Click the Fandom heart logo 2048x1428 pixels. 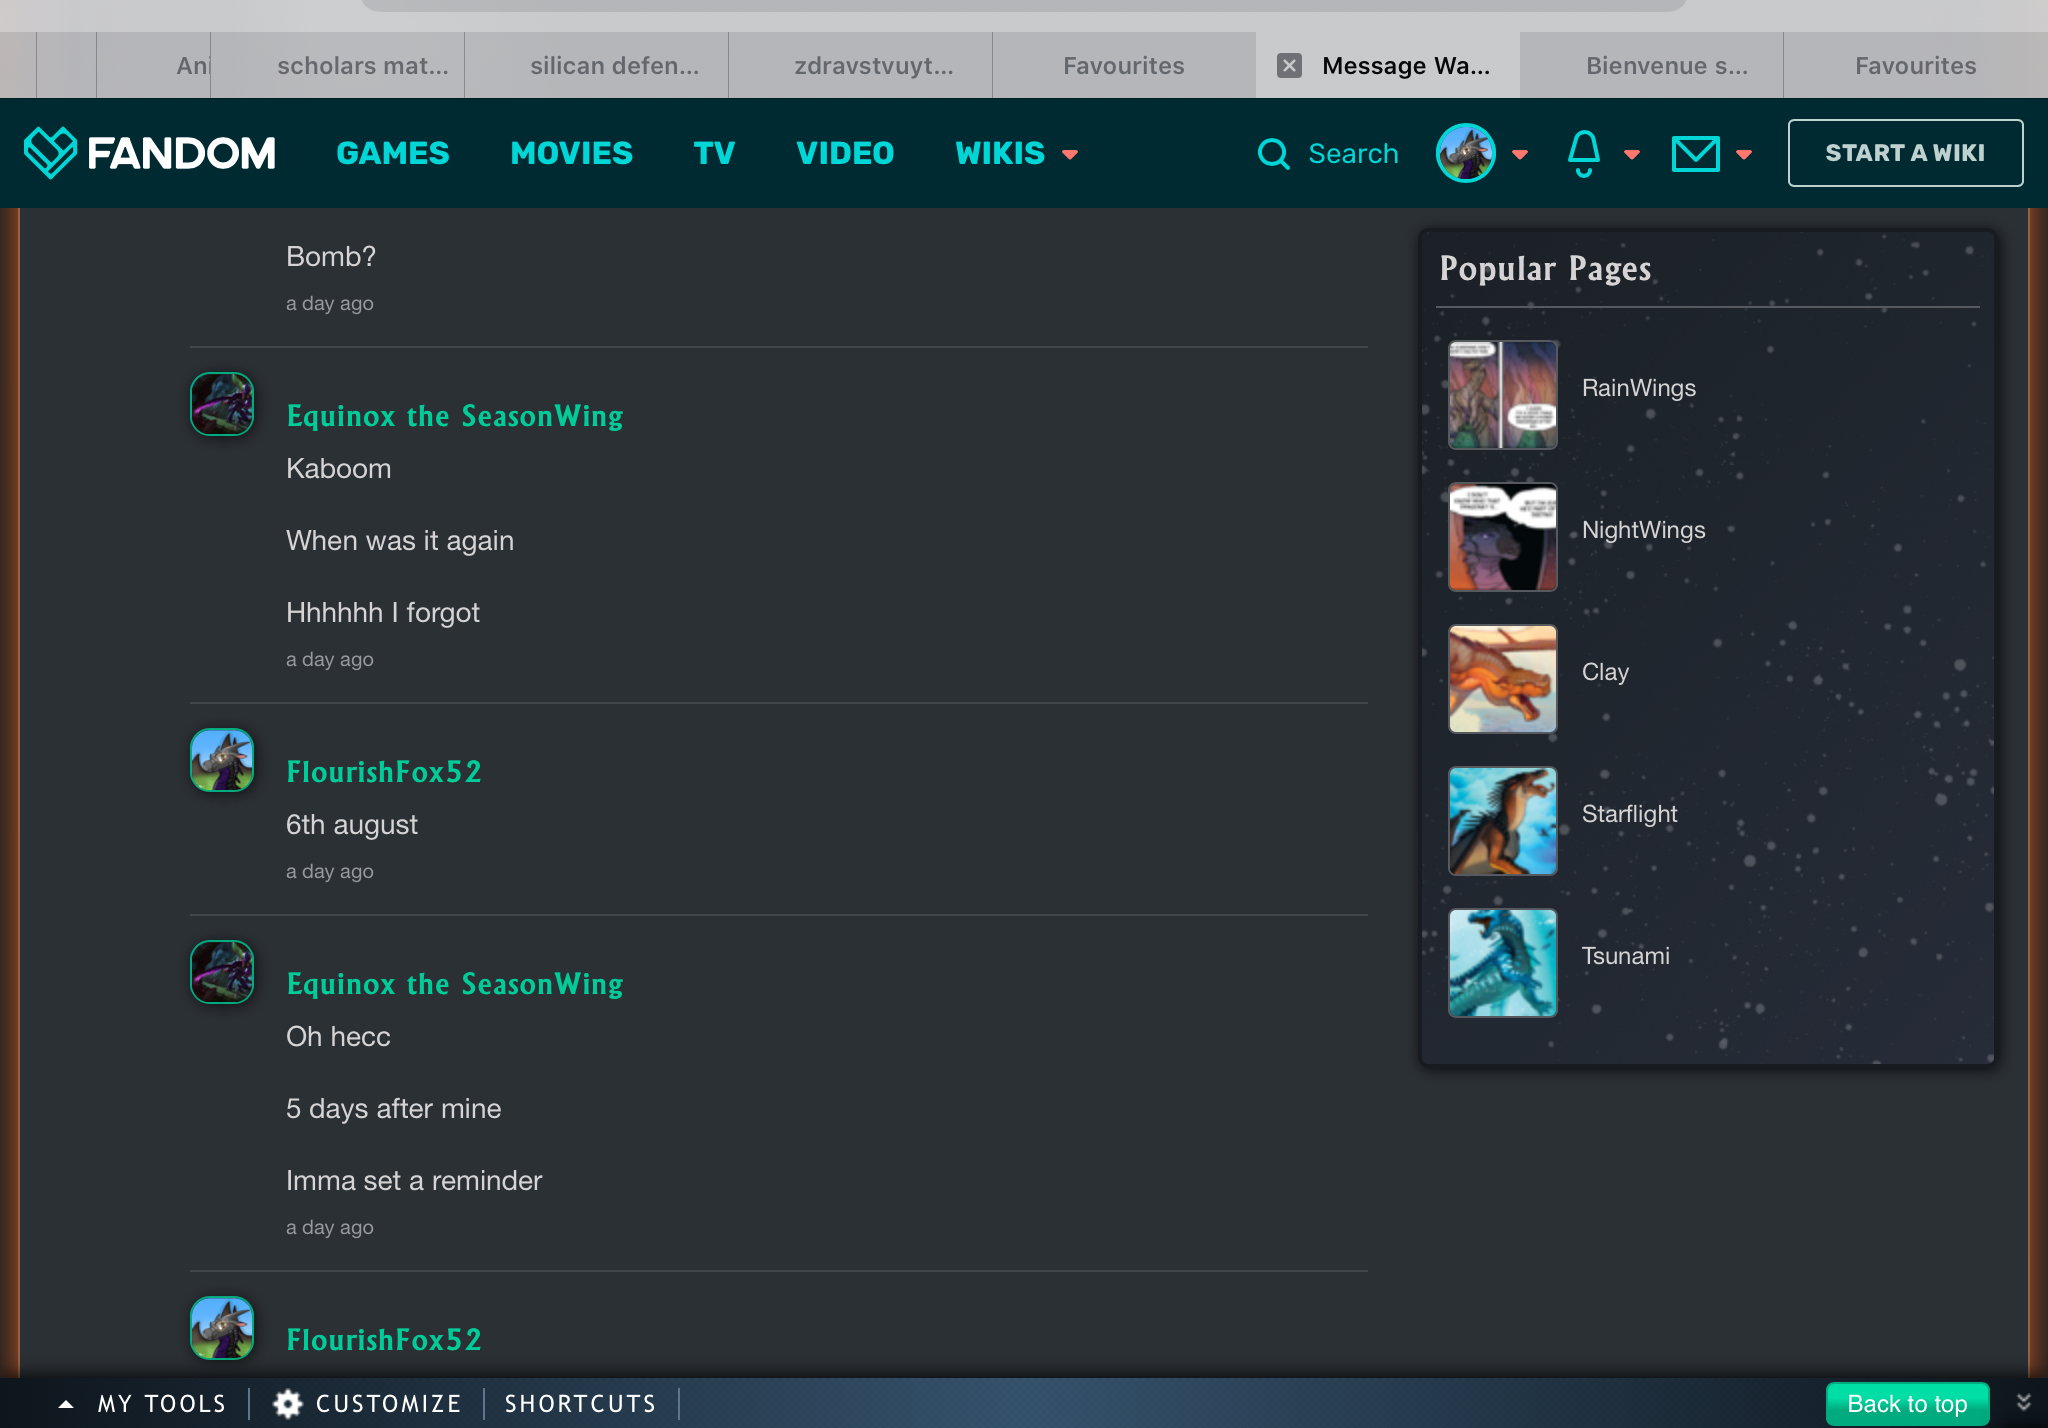point(50,152)
